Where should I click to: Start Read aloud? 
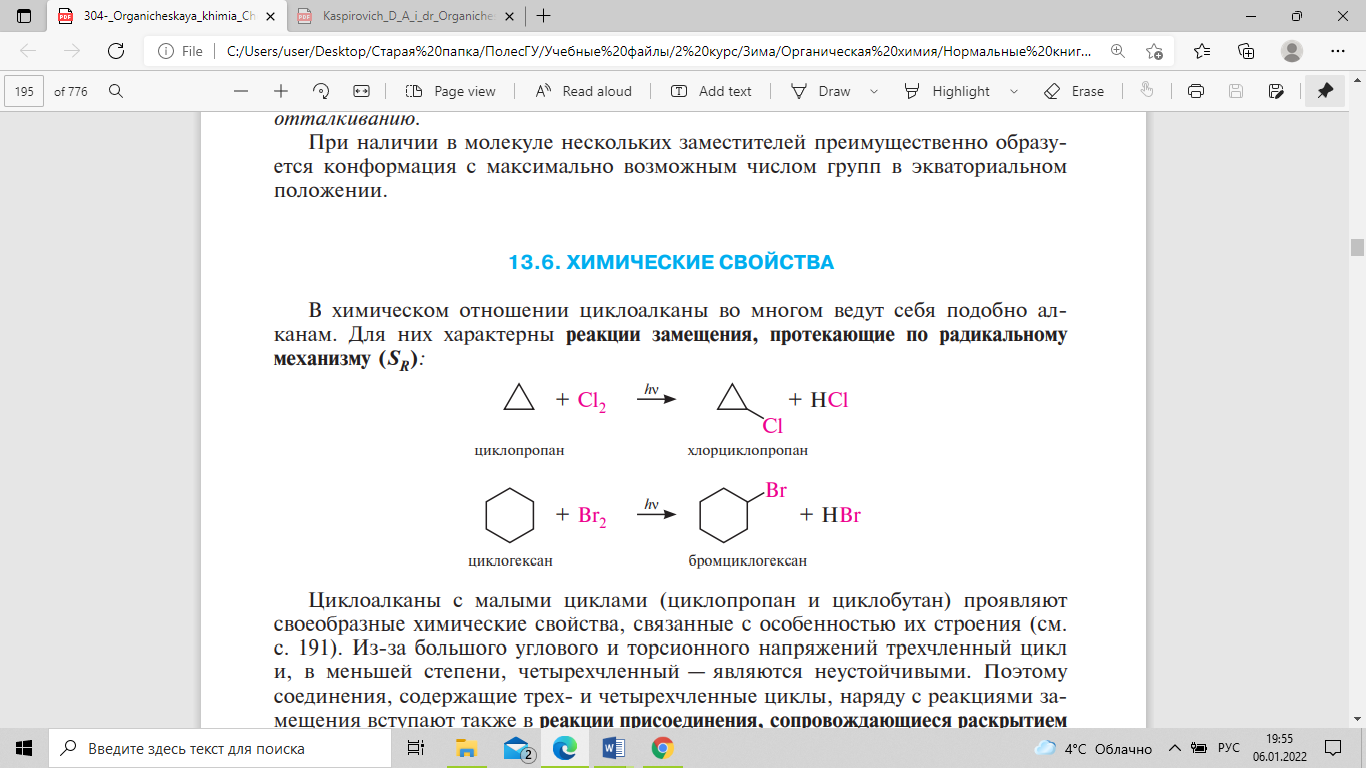(584, 91)
